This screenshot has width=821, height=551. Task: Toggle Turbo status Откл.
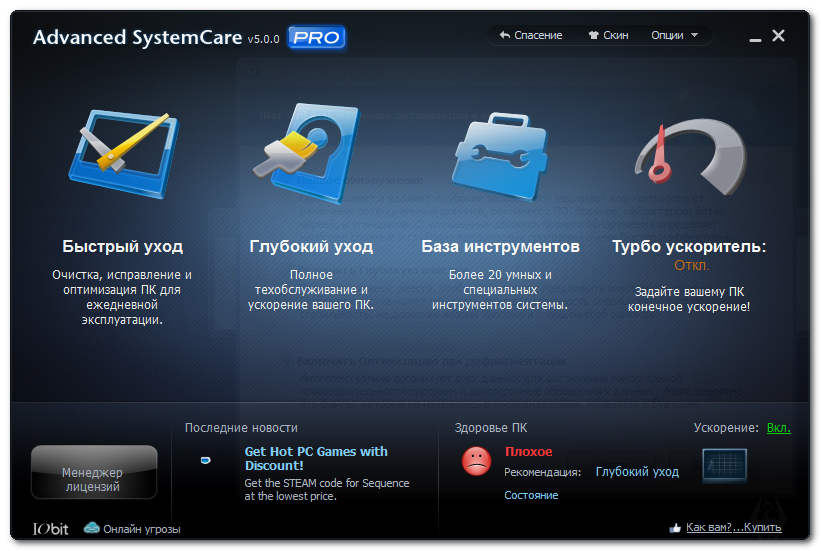[x=691, y=266]
